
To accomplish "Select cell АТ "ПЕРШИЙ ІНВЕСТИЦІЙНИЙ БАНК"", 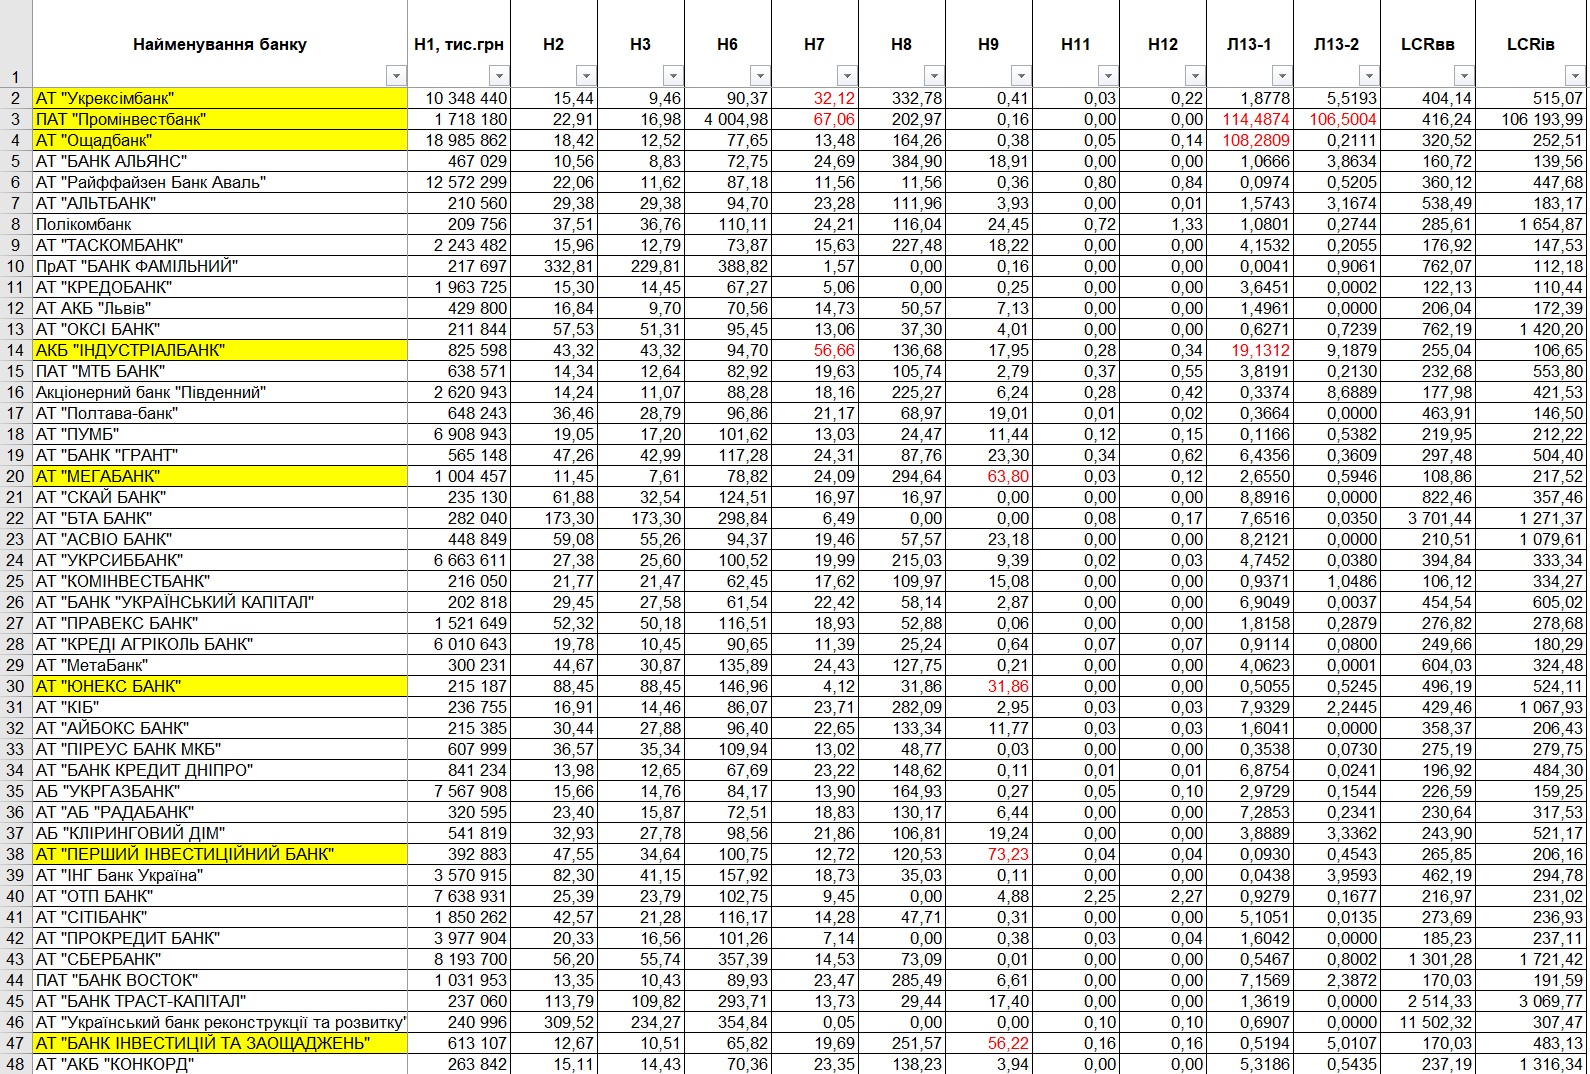I will 220,854.
